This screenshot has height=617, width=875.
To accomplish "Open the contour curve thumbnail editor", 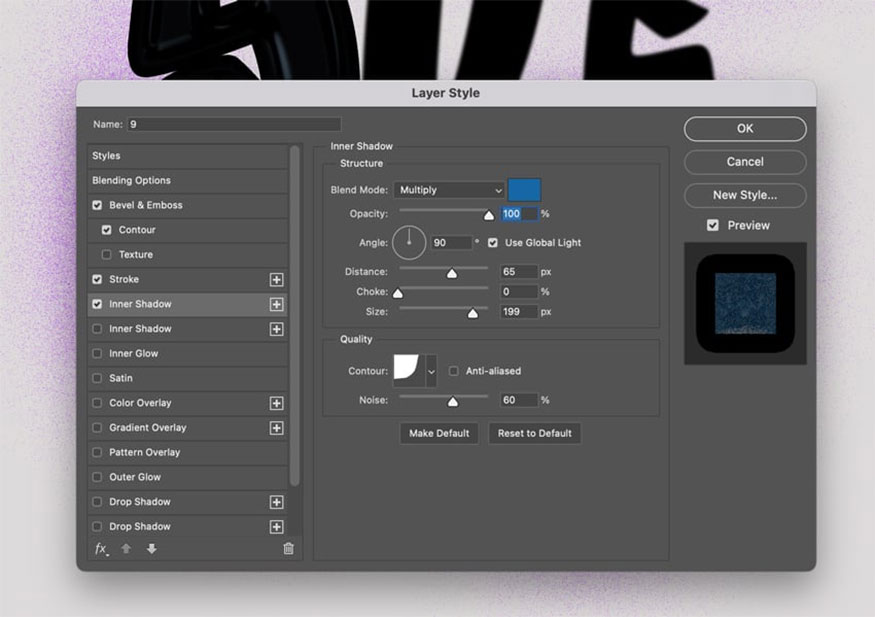I will pos(409,370).
